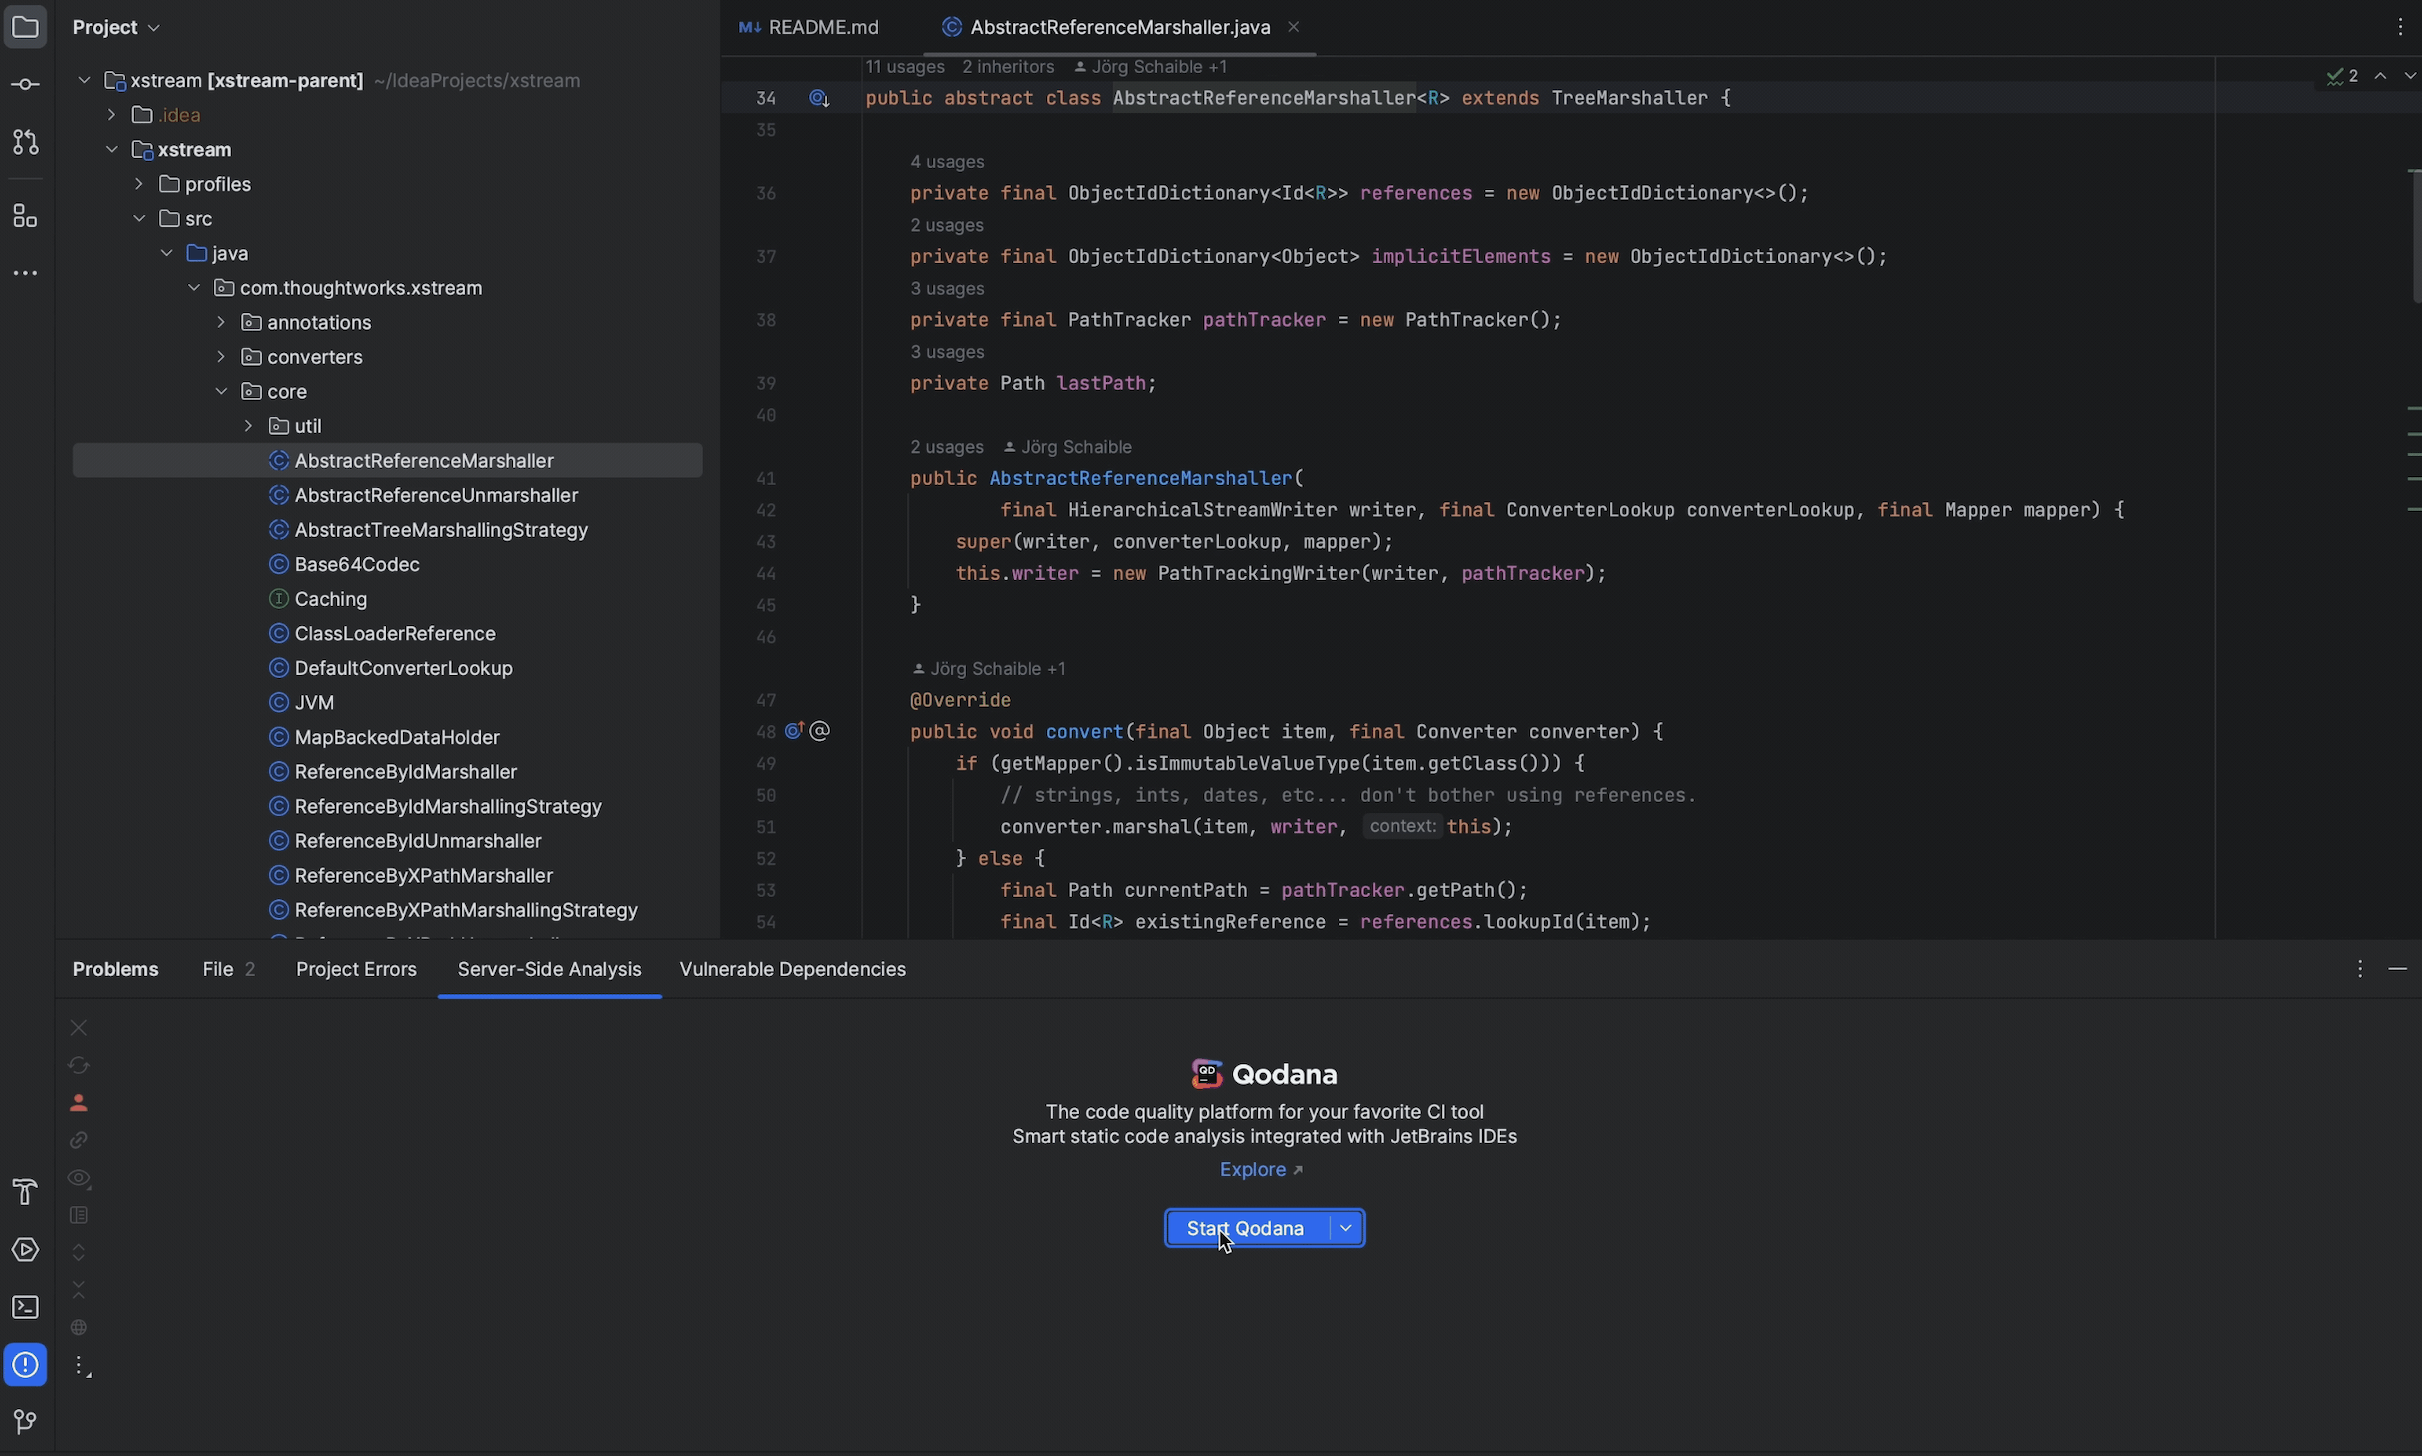Click the 2 inheritors code lens
2422x1456 pixels.
(1008, 67)
